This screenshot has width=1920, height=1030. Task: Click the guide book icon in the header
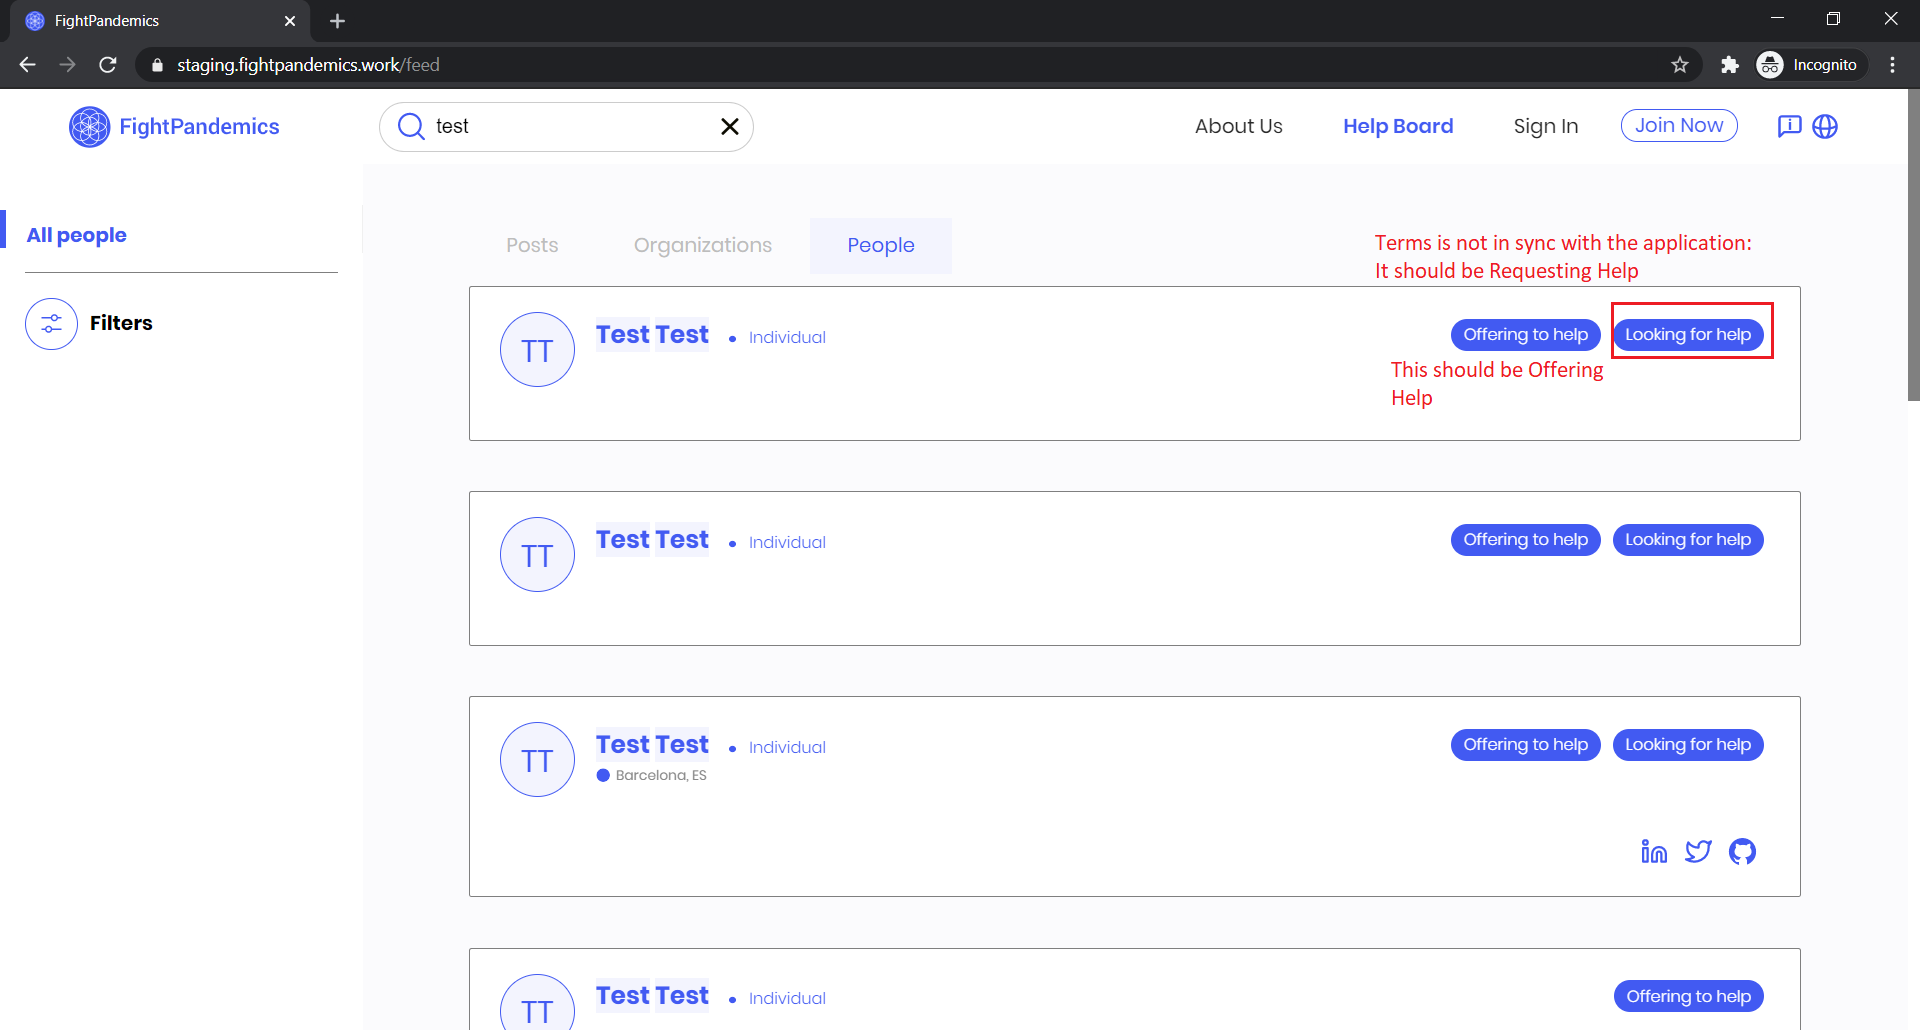click(x=1789, y=126)
